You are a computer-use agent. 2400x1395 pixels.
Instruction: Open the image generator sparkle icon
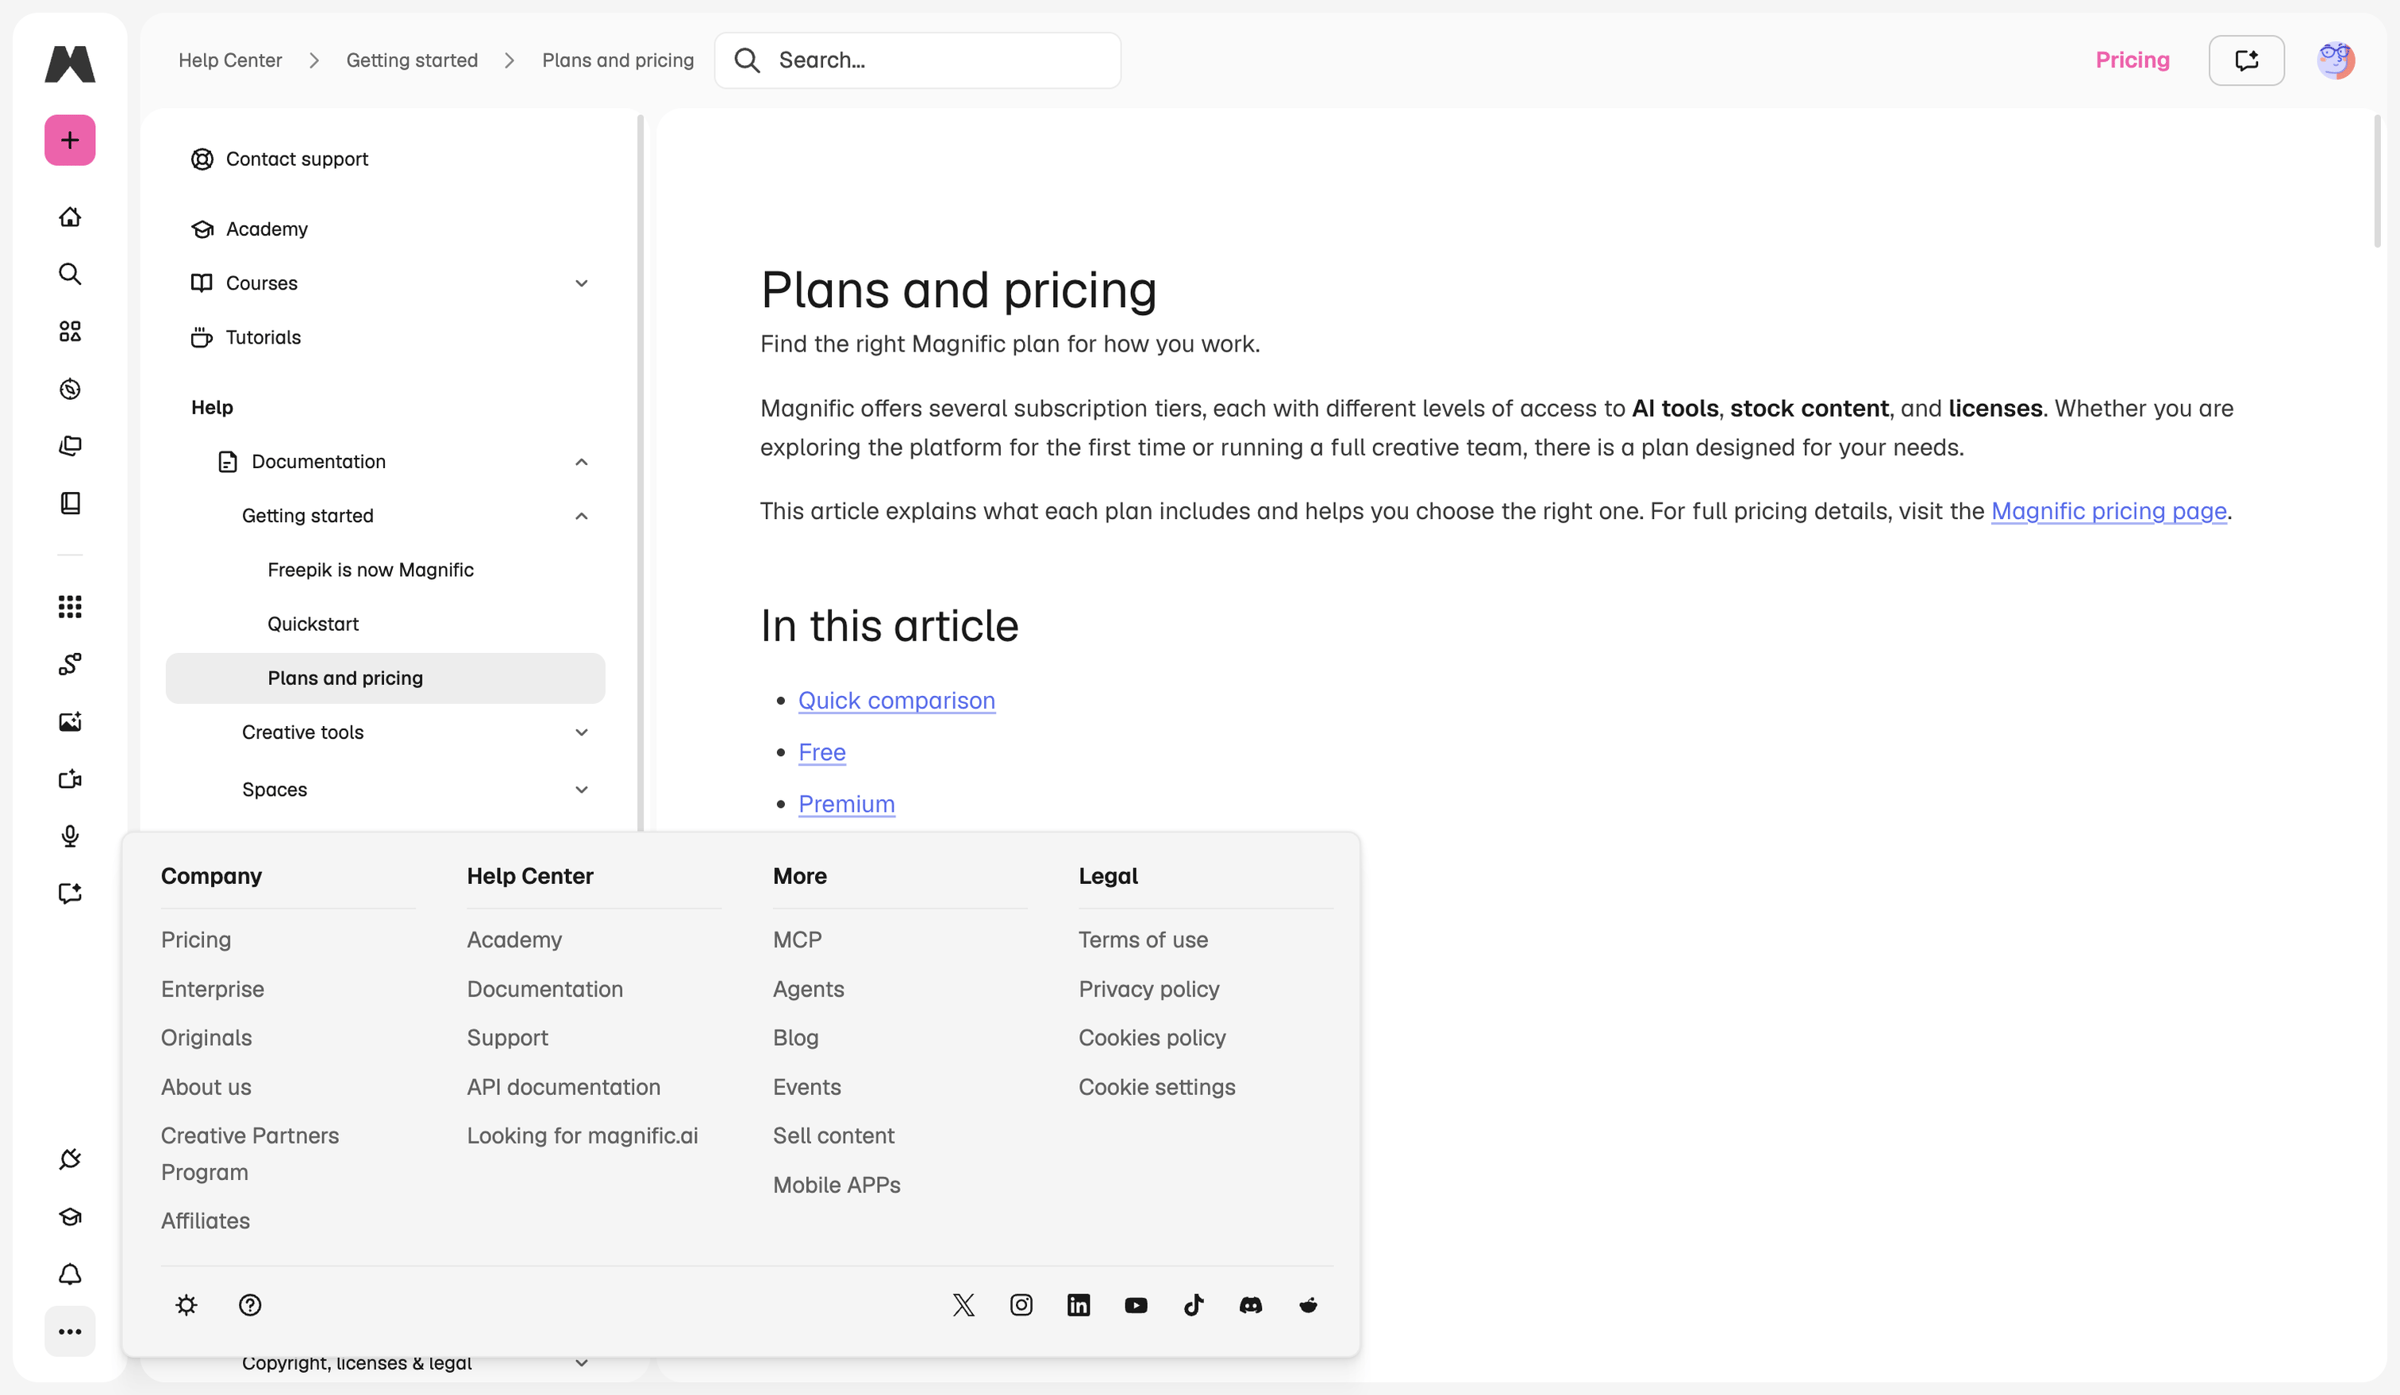click(x=70, y=721)
